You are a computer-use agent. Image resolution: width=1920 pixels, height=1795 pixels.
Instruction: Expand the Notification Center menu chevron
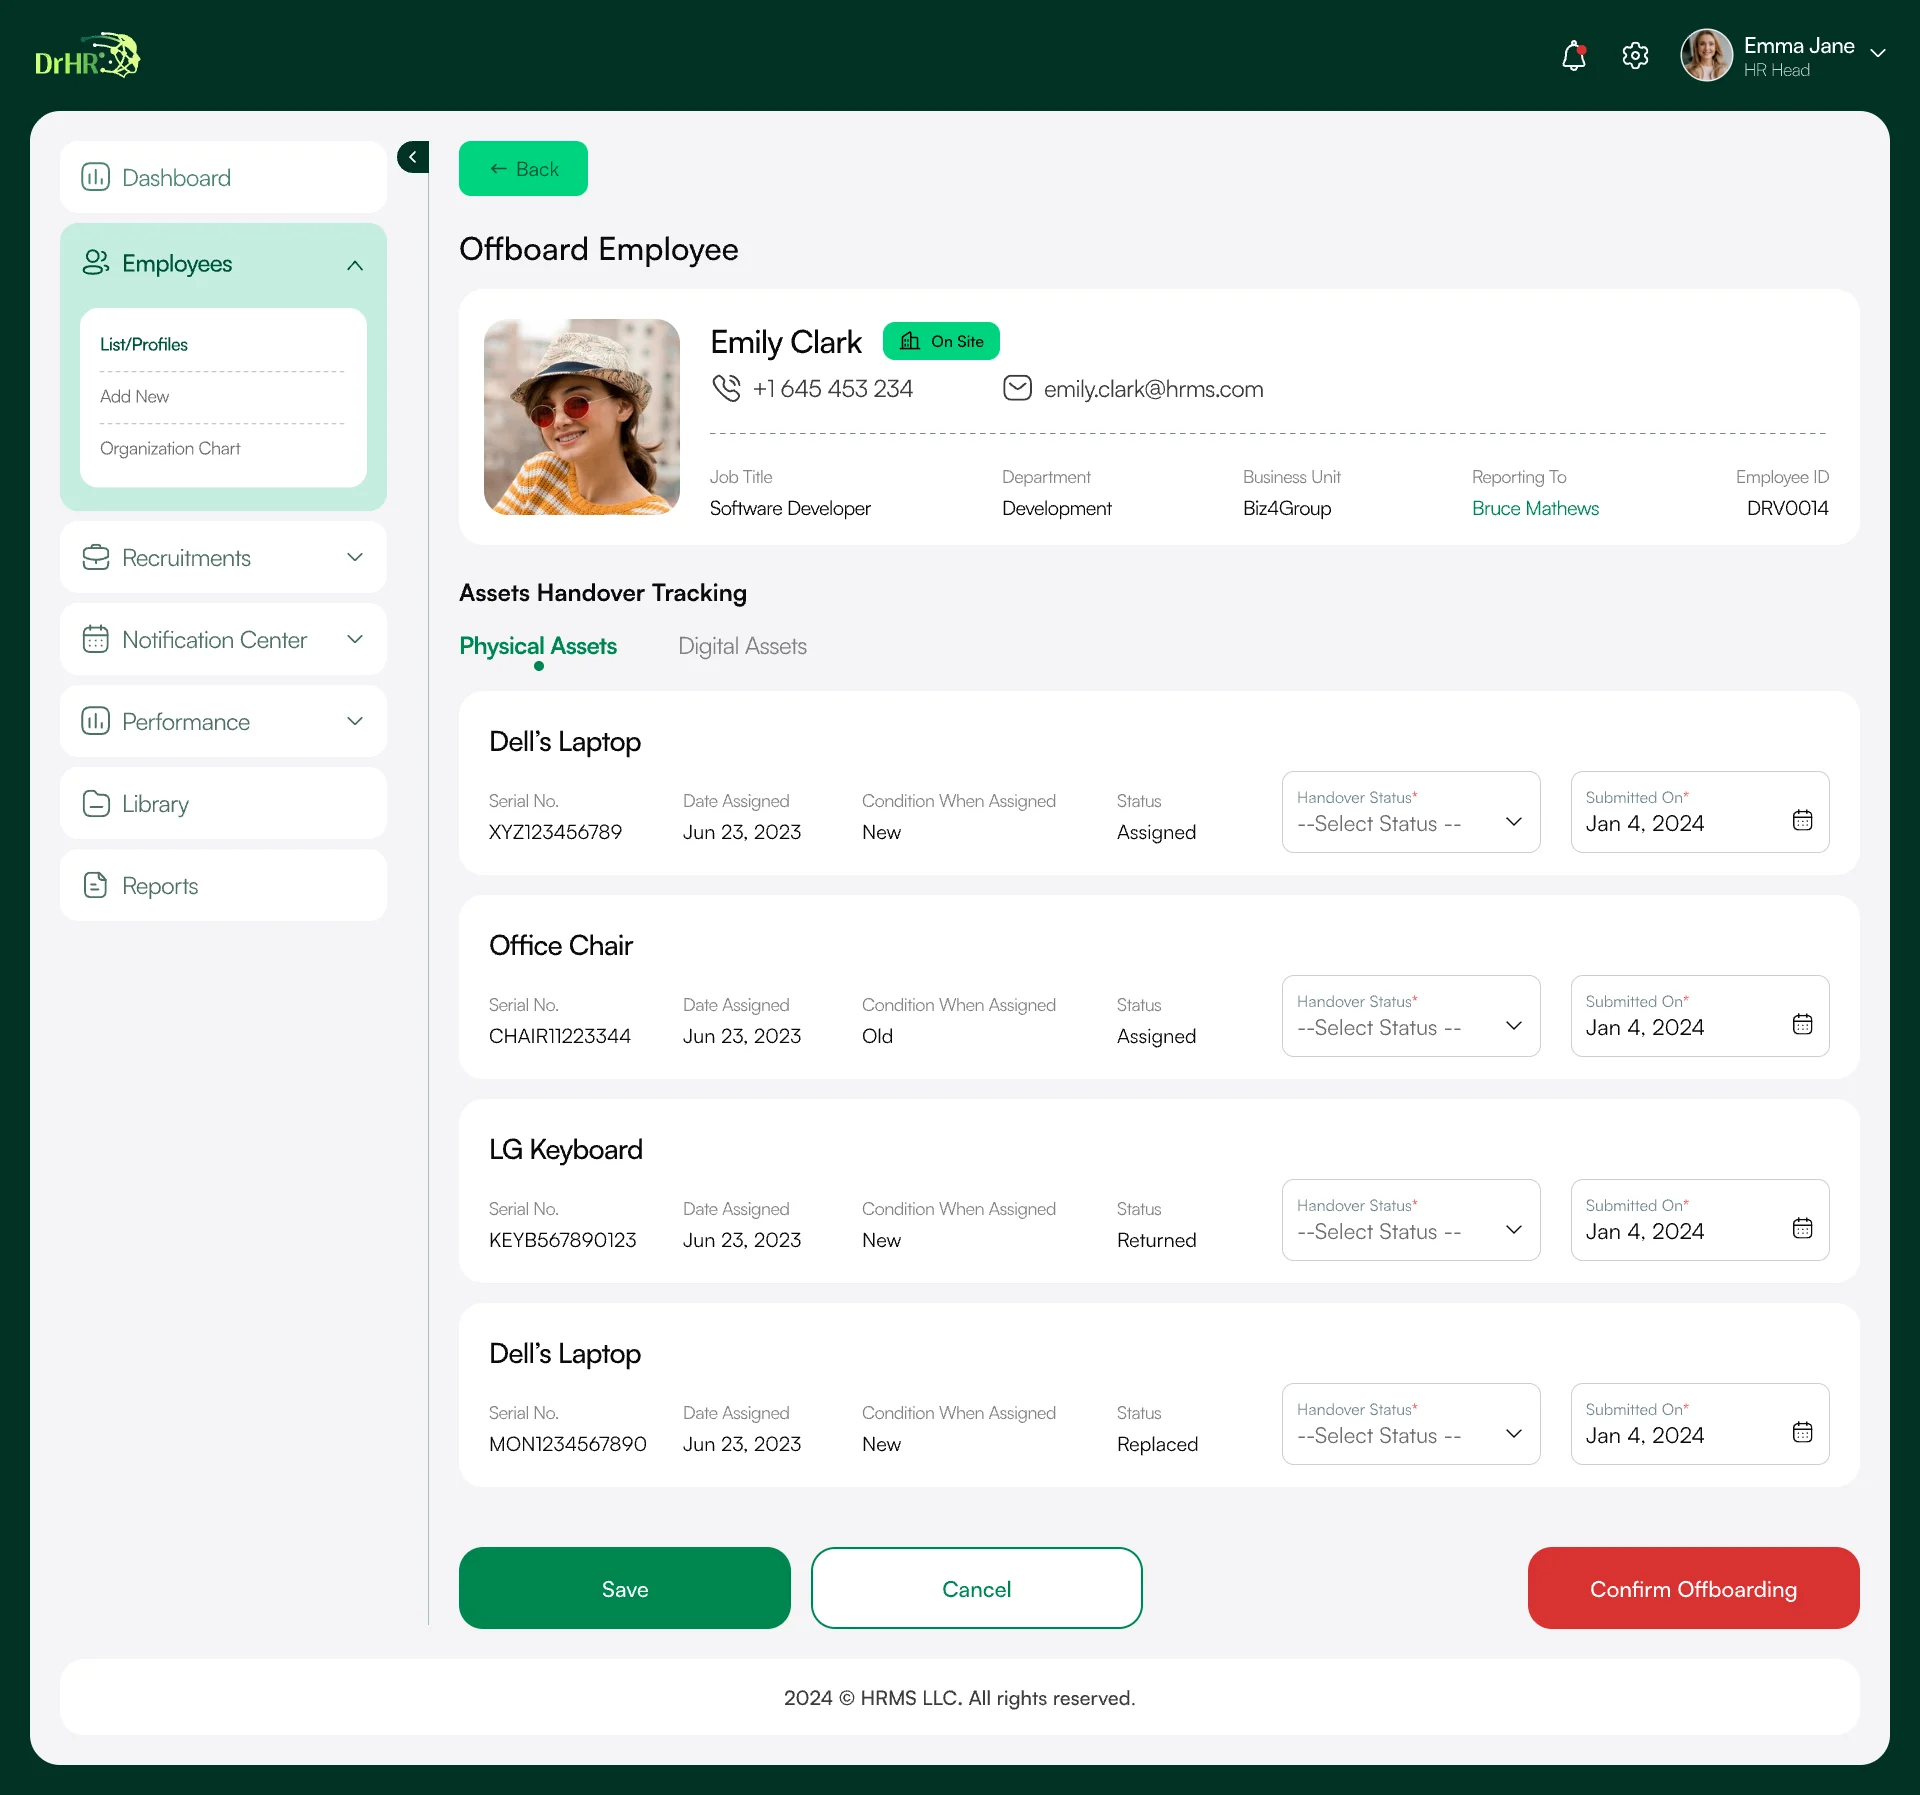[355, 639]
